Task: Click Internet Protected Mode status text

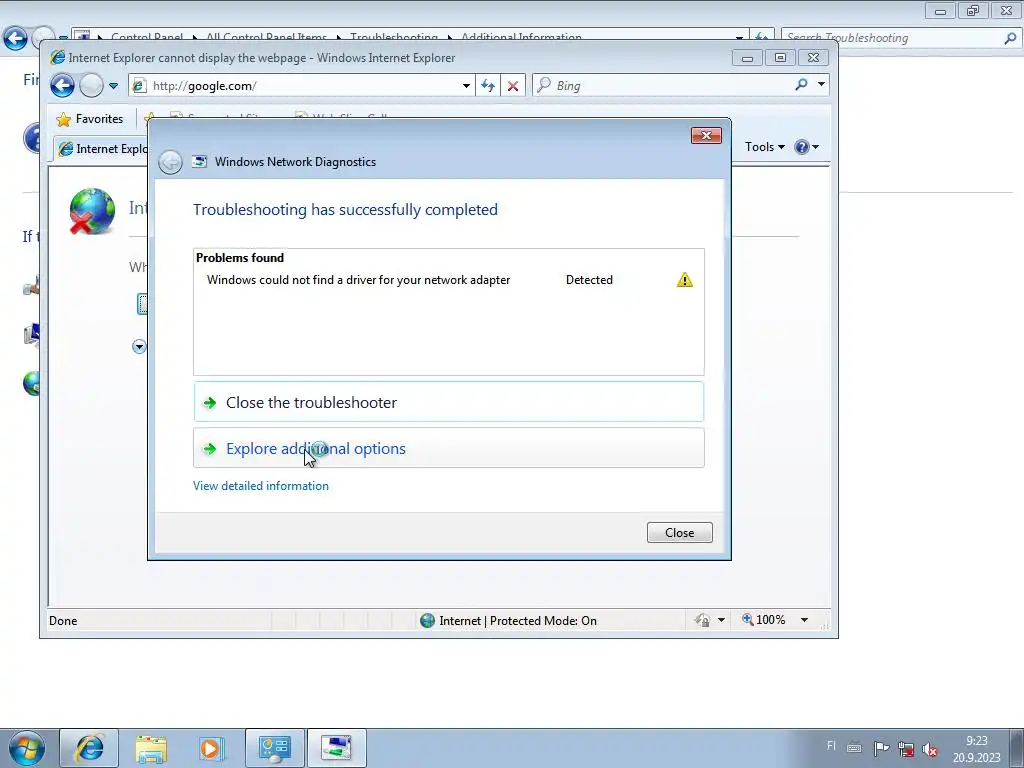Action: 517,621
